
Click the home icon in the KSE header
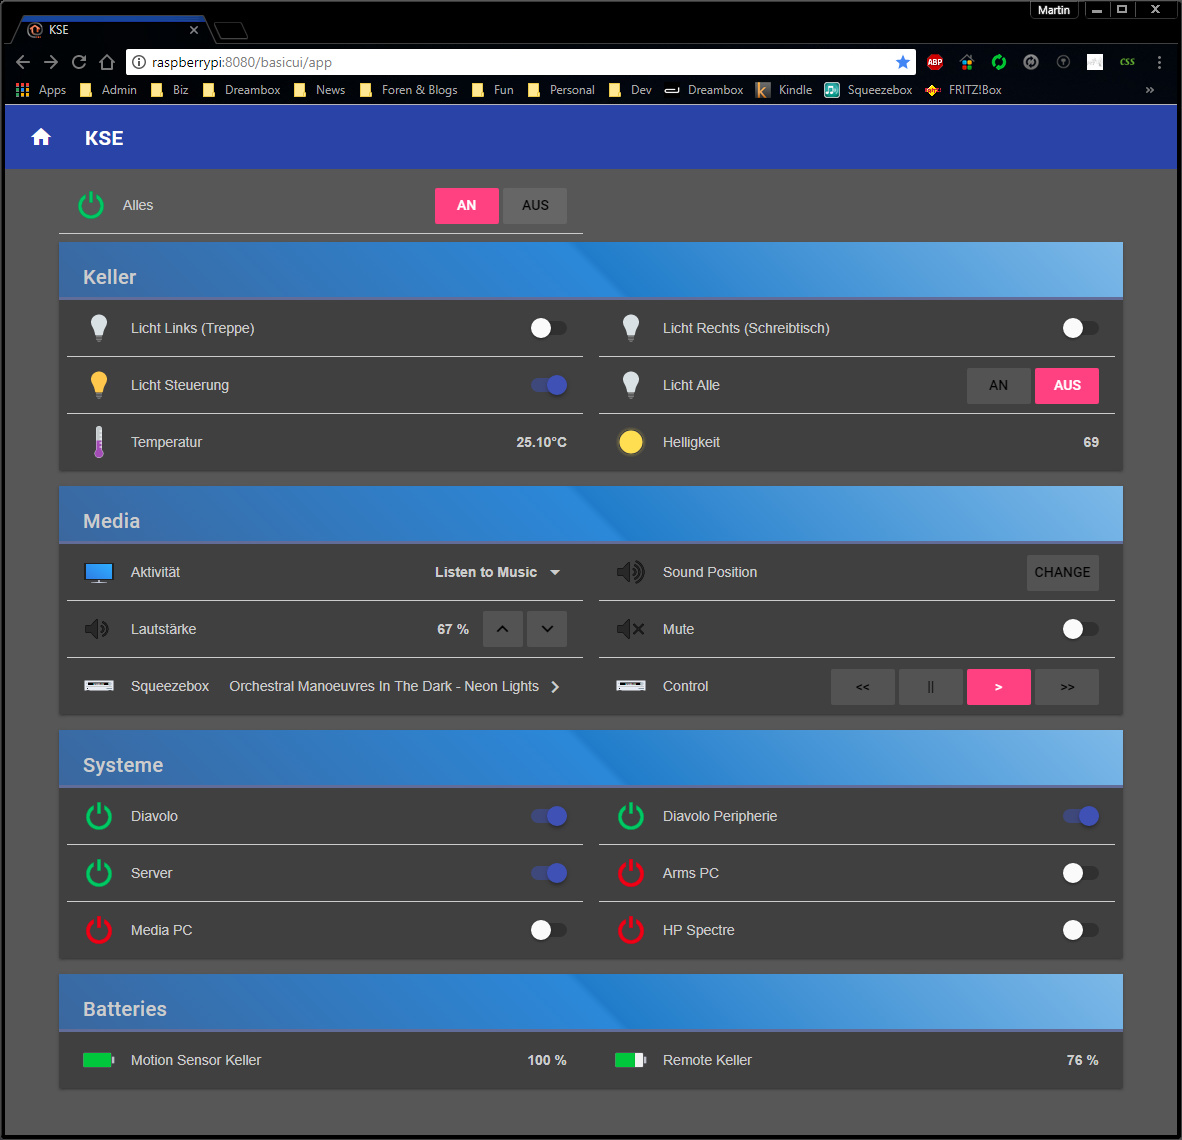(x=41, y=137)
